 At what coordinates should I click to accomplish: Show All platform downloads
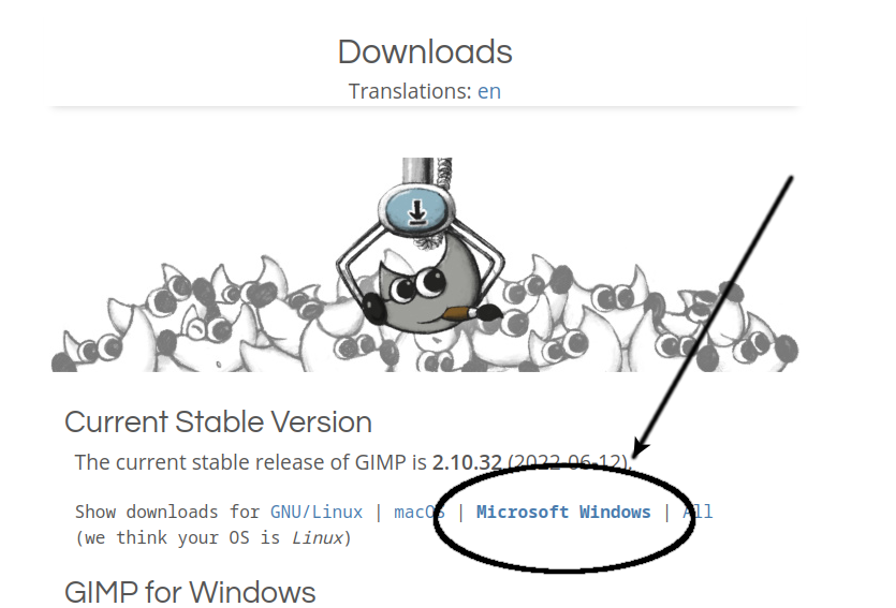click(x=698, y=511)
